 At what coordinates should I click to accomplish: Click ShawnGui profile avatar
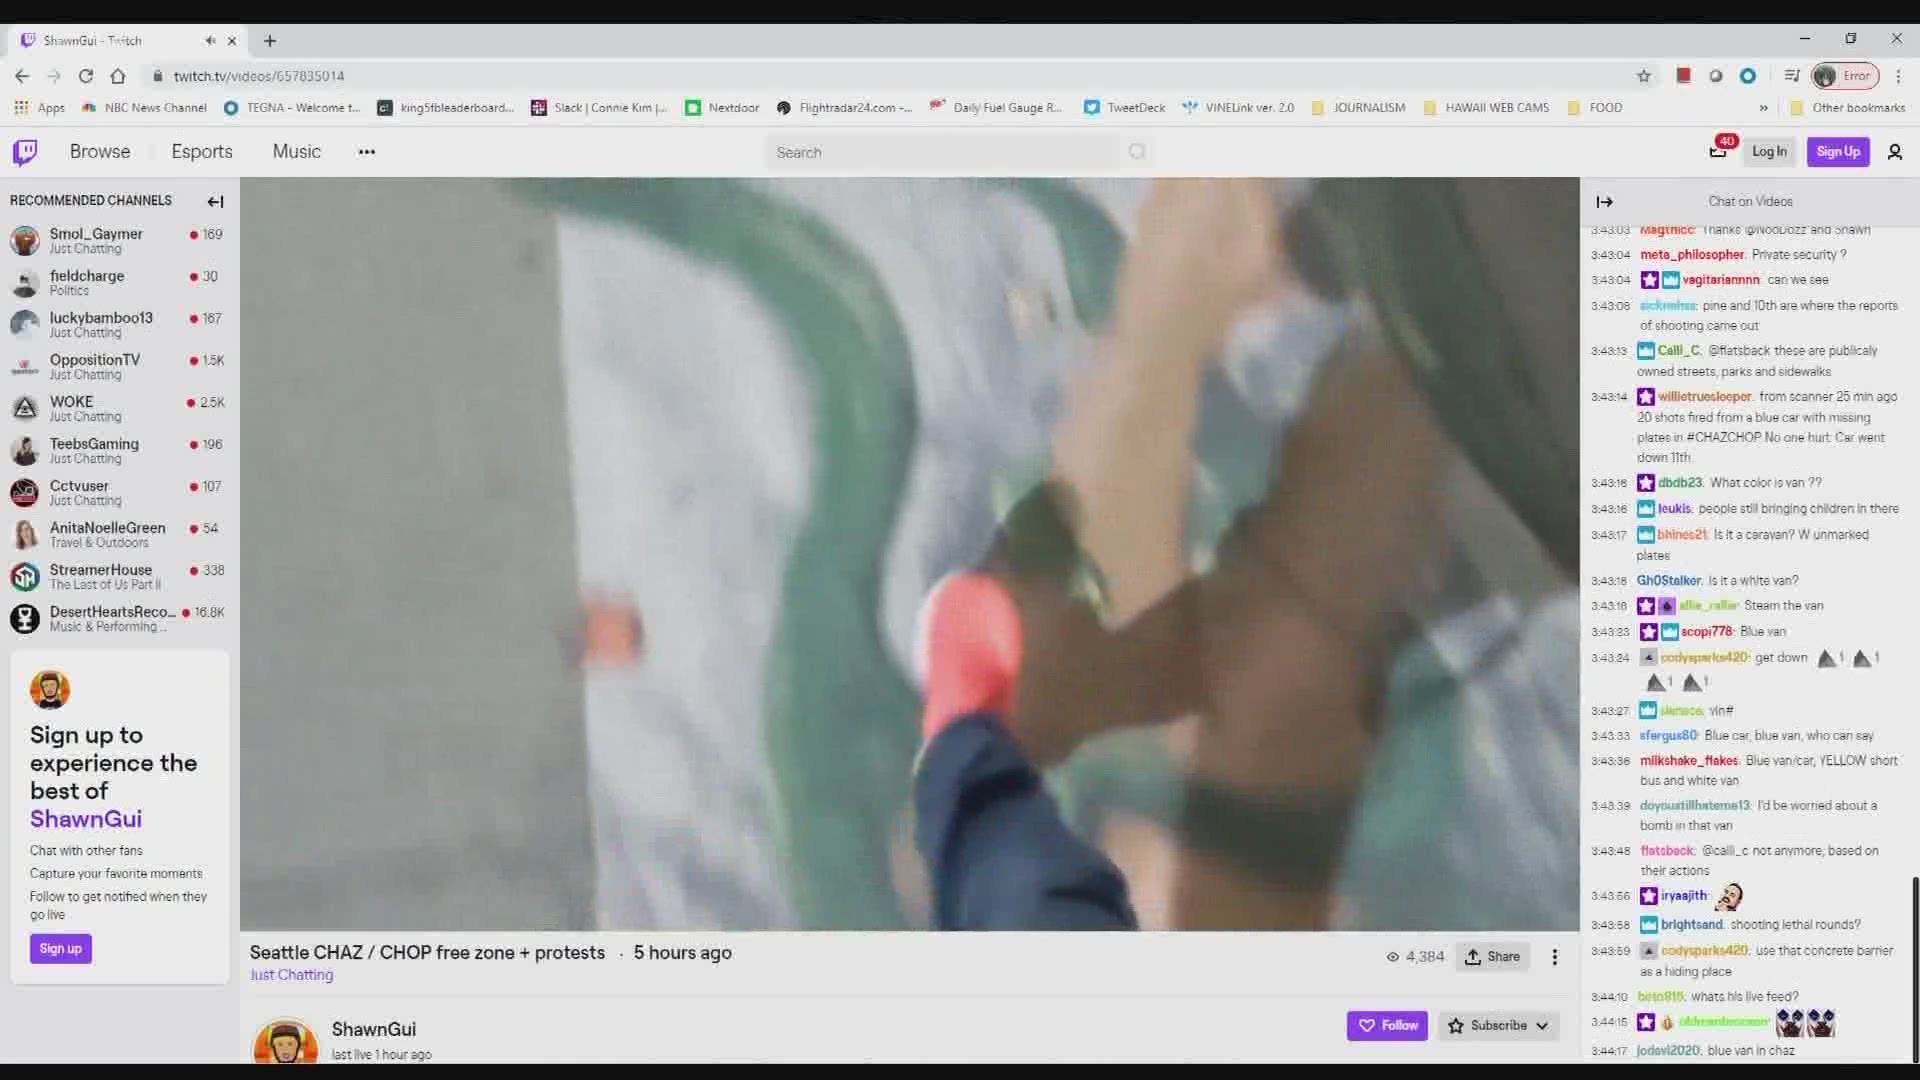(x=286, y=1041)
